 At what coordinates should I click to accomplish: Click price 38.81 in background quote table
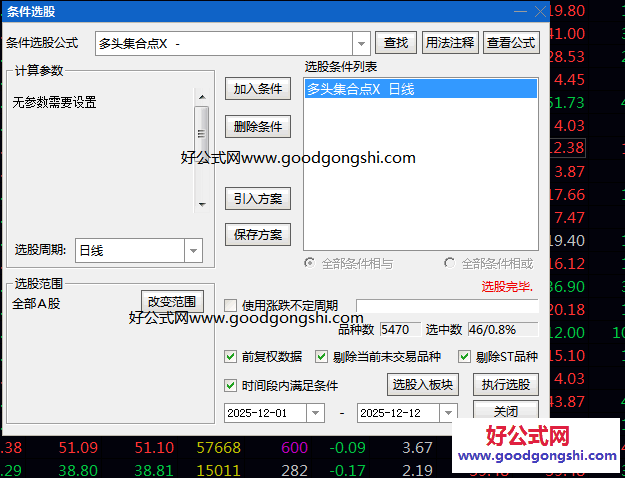click(154, 471)
